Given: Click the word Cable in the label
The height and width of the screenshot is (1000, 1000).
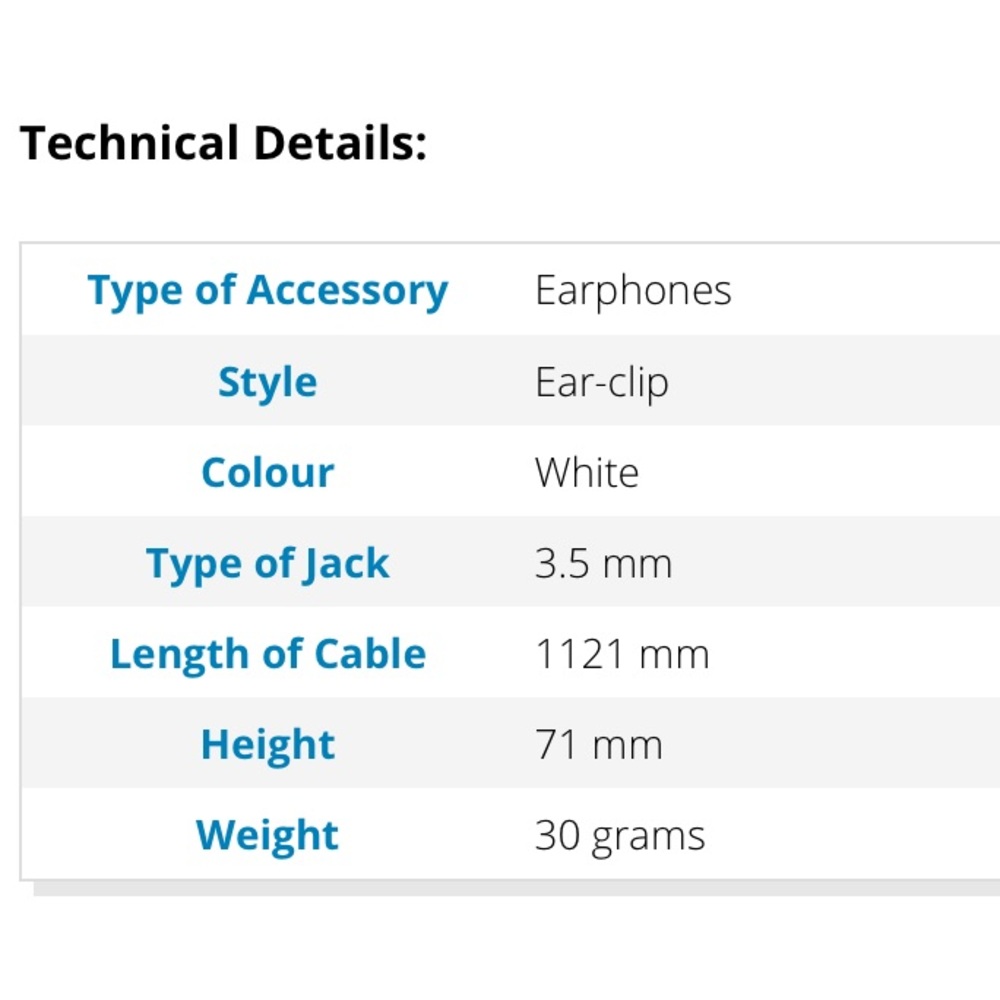Looking at the screenshot, I should click(x=370, y=654).
